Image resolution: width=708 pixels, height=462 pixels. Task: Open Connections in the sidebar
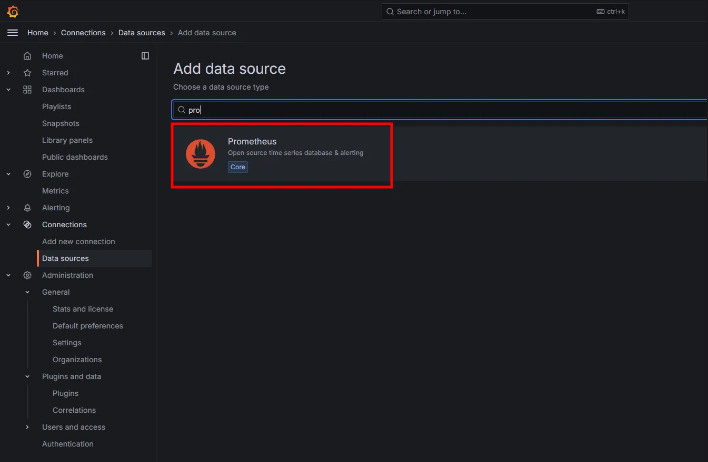[x=64, y=224]
